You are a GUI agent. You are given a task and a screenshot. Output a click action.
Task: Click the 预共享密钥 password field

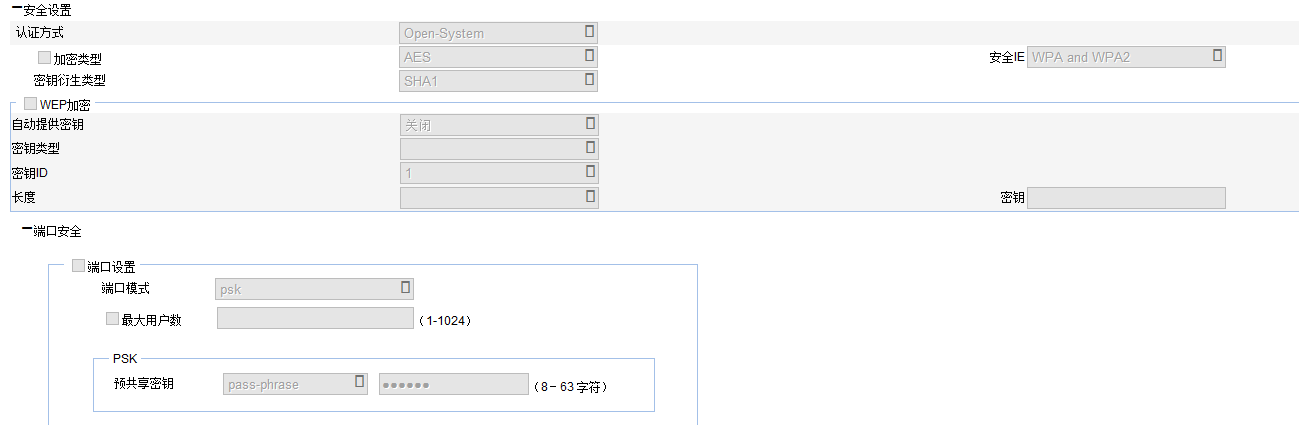click(x=453, y=384)
